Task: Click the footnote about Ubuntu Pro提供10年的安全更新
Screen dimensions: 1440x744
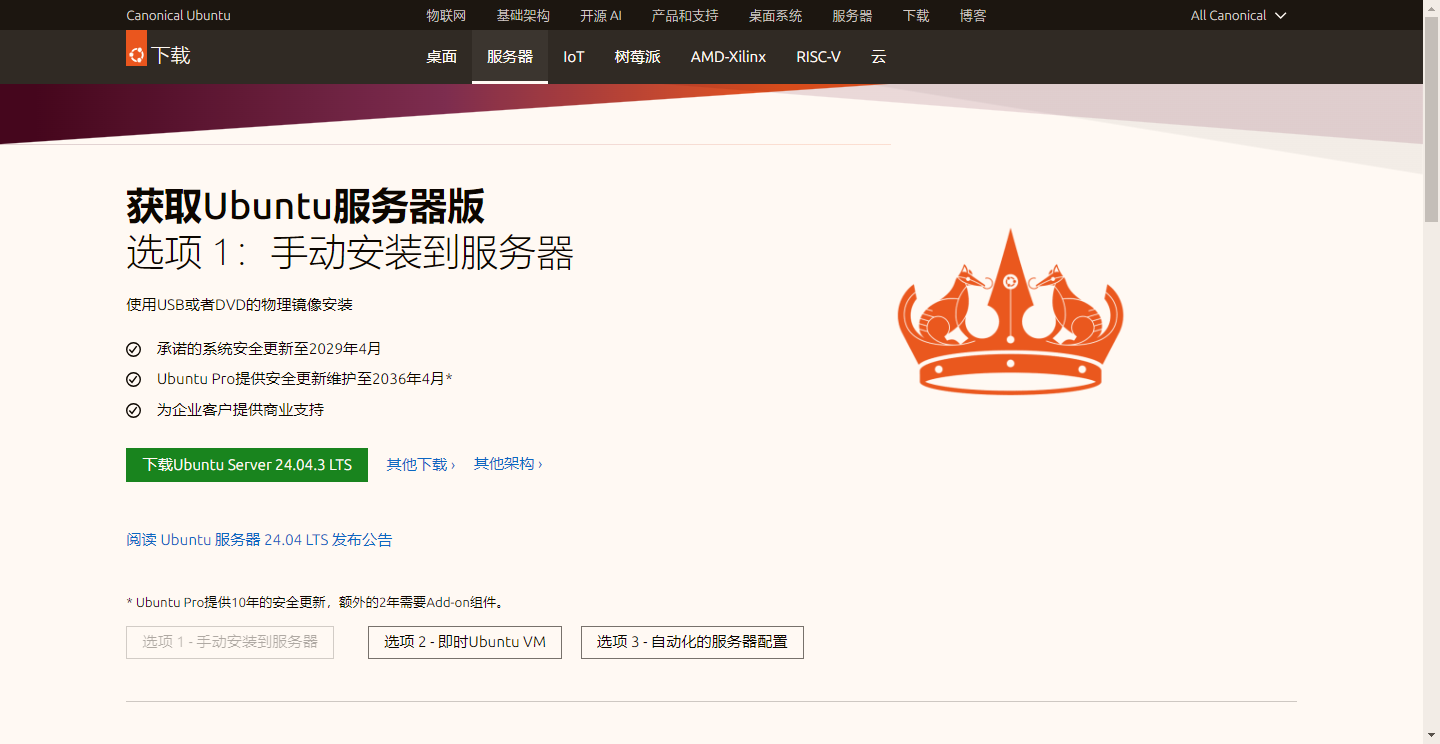Action: tap(316, 603)
